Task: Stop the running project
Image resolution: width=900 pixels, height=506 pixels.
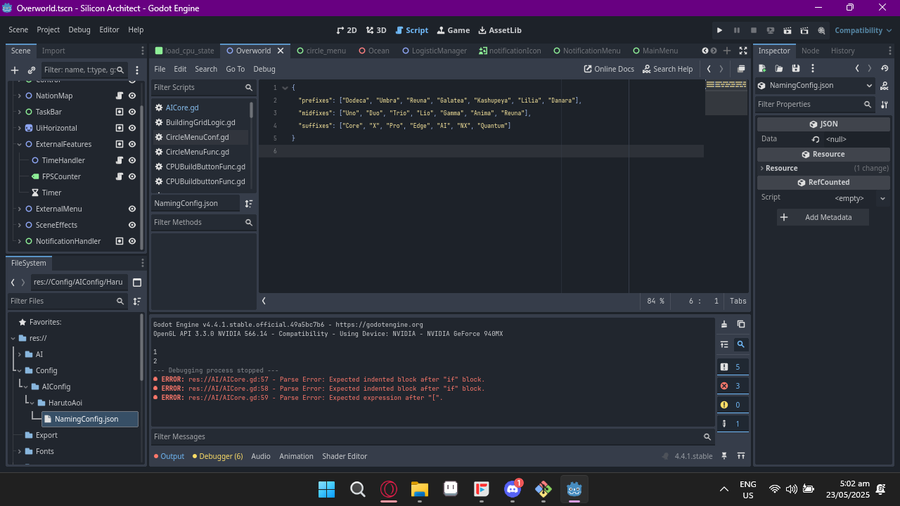Action: [x=753, y=30]
